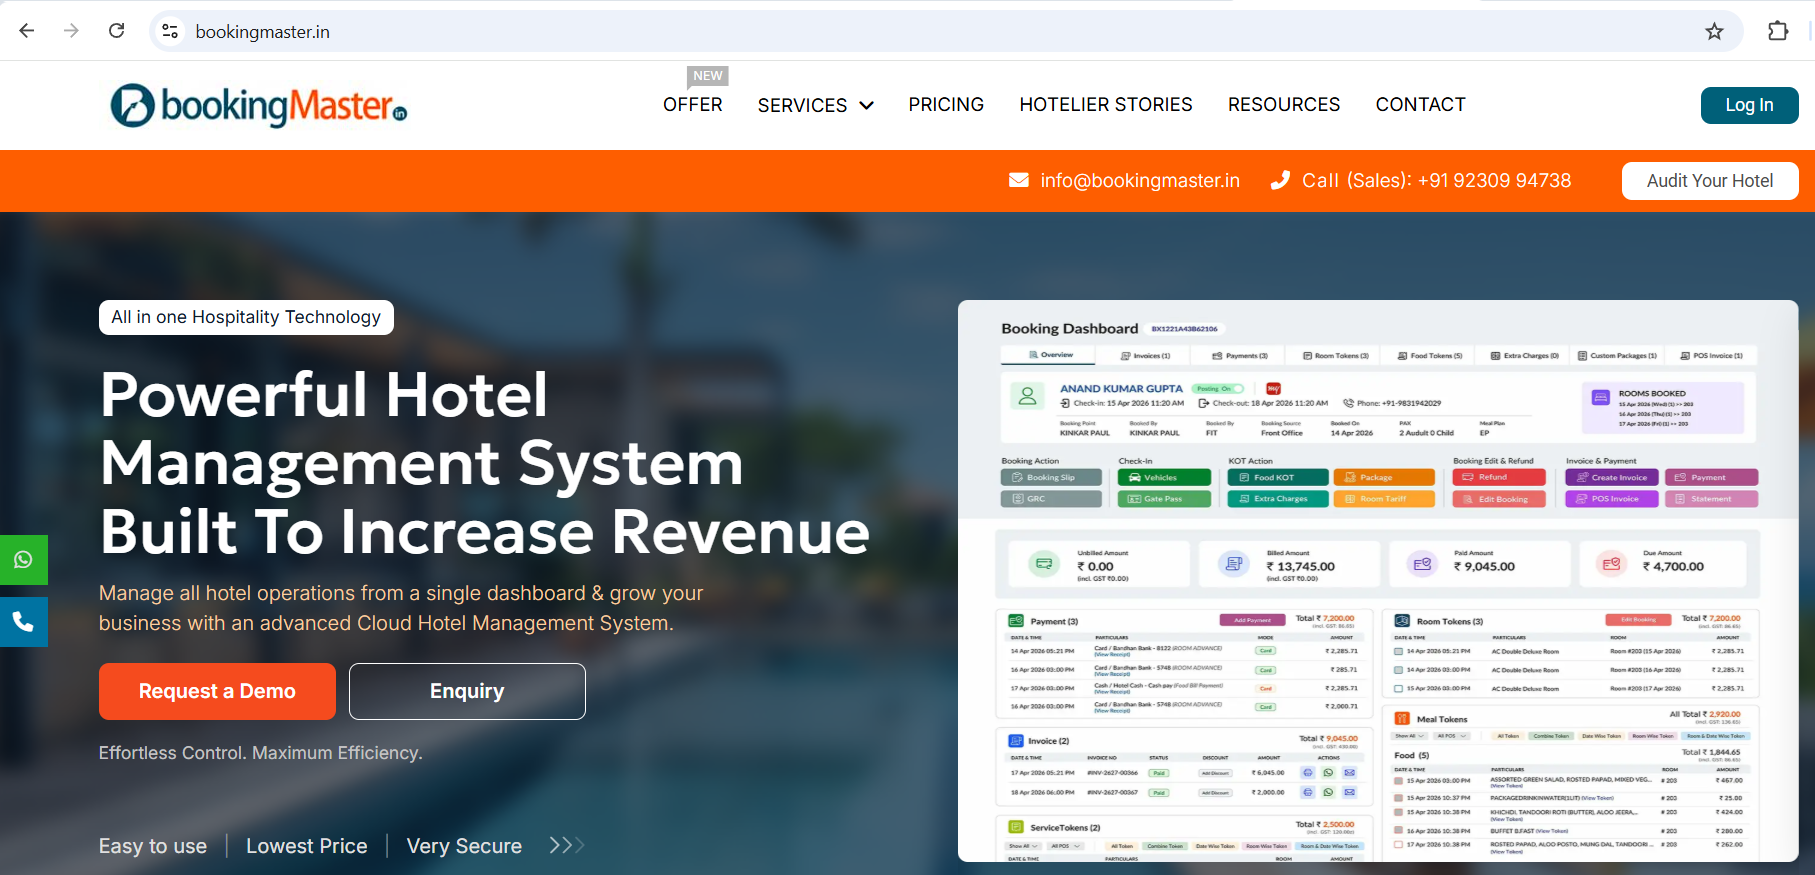View site information for bookingmaster.in
1815x875 pixels.
[x=170, y=31]
